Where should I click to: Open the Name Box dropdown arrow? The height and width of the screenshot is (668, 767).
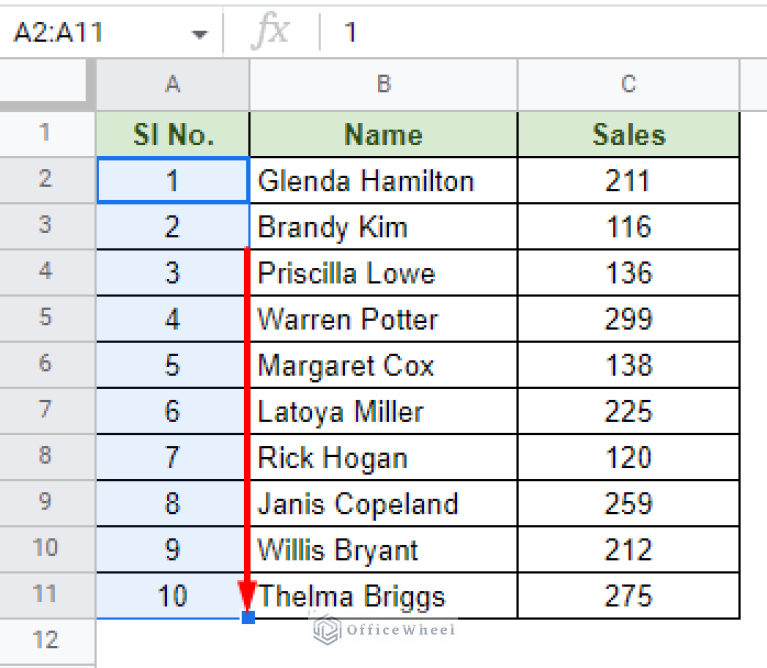(200, 34)
